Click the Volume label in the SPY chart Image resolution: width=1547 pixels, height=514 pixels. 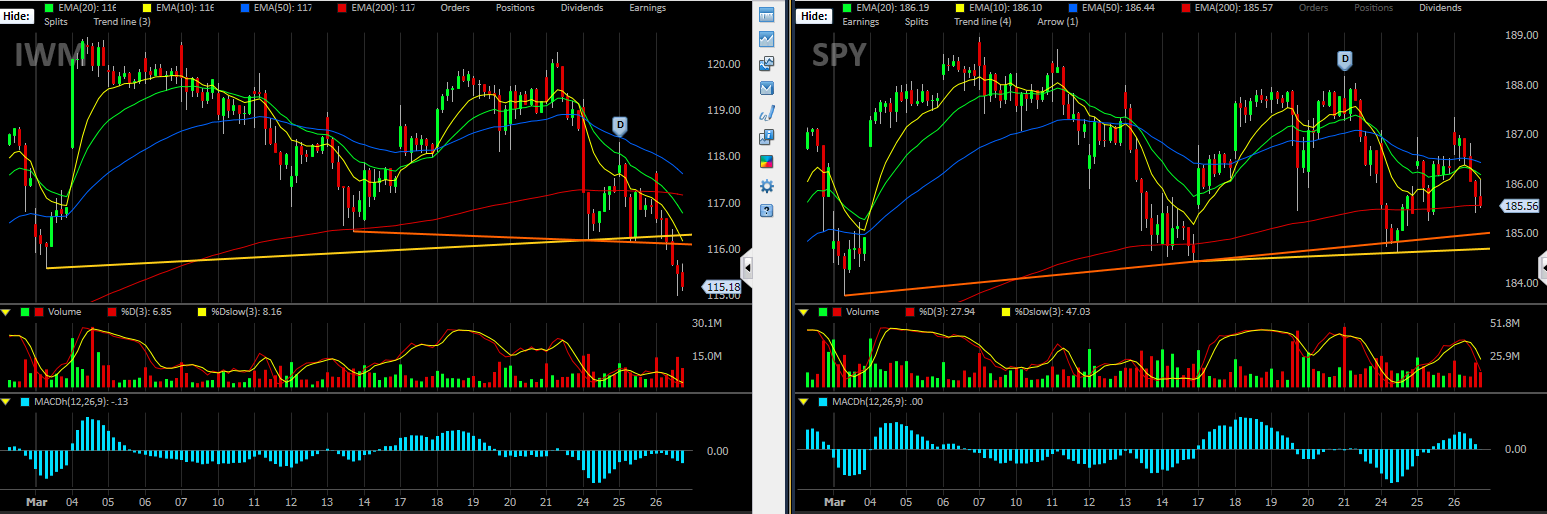pyautogui.click(x=861, y=312)
